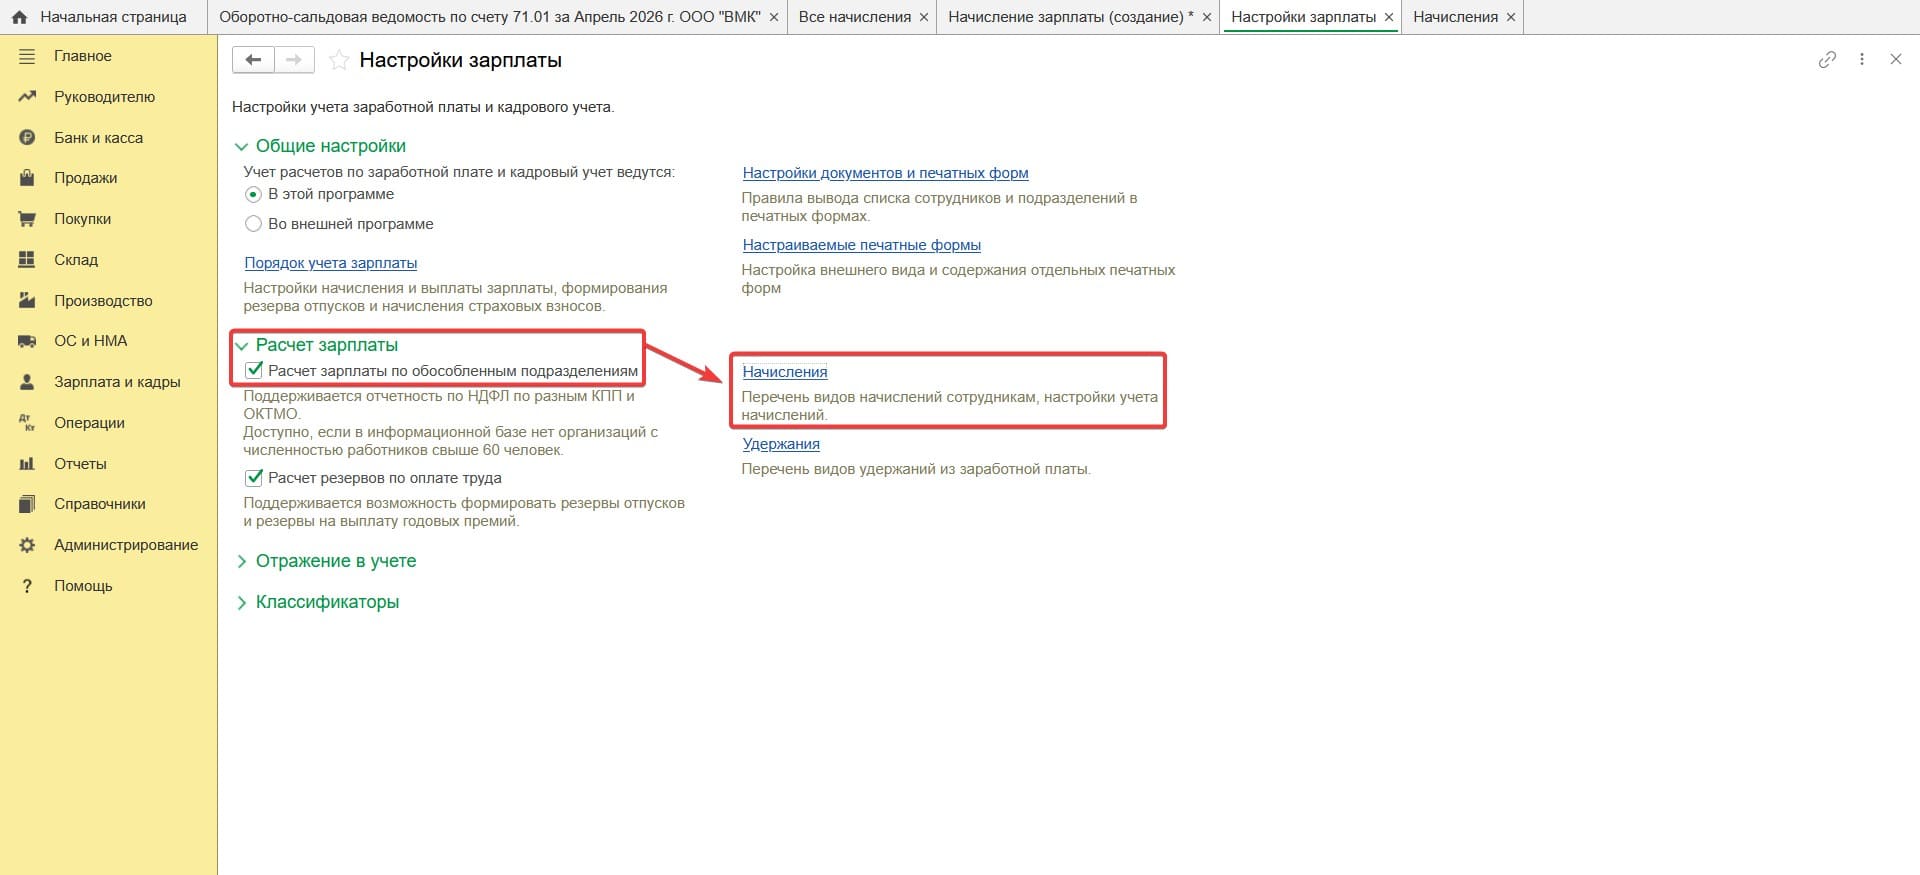Select the 'В этой программе' radio button

(x=253, y=194)
